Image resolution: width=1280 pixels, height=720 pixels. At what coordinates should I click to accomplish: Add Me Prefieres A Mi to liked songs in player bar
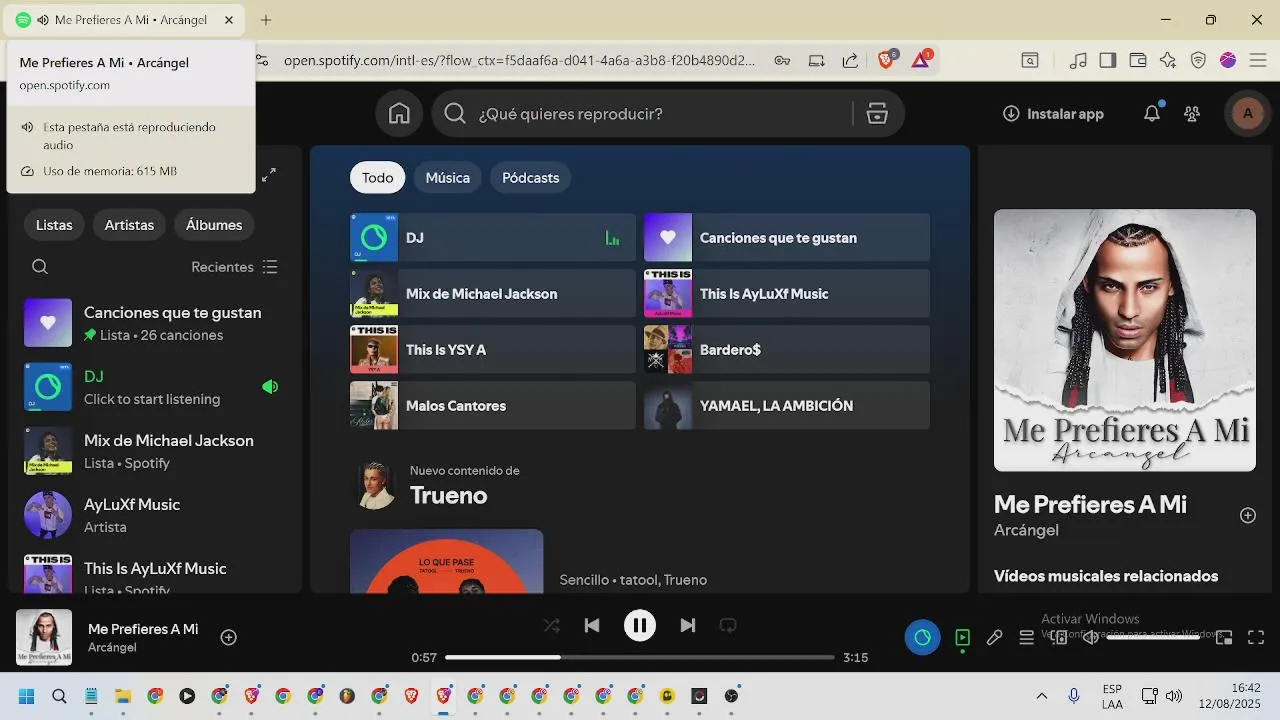[x=229, y=637]
